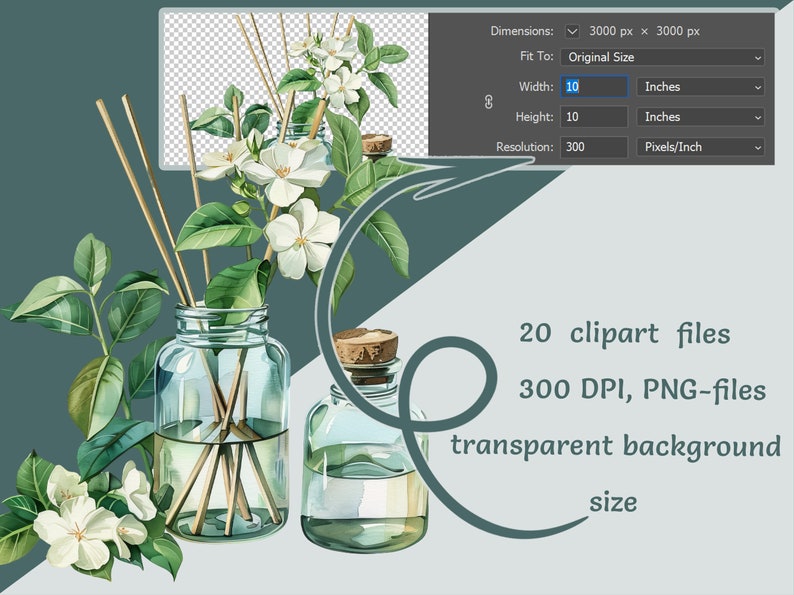794x595 pixels.
Task: Open the Width units Inches dropdown
Action: [700, 87]
